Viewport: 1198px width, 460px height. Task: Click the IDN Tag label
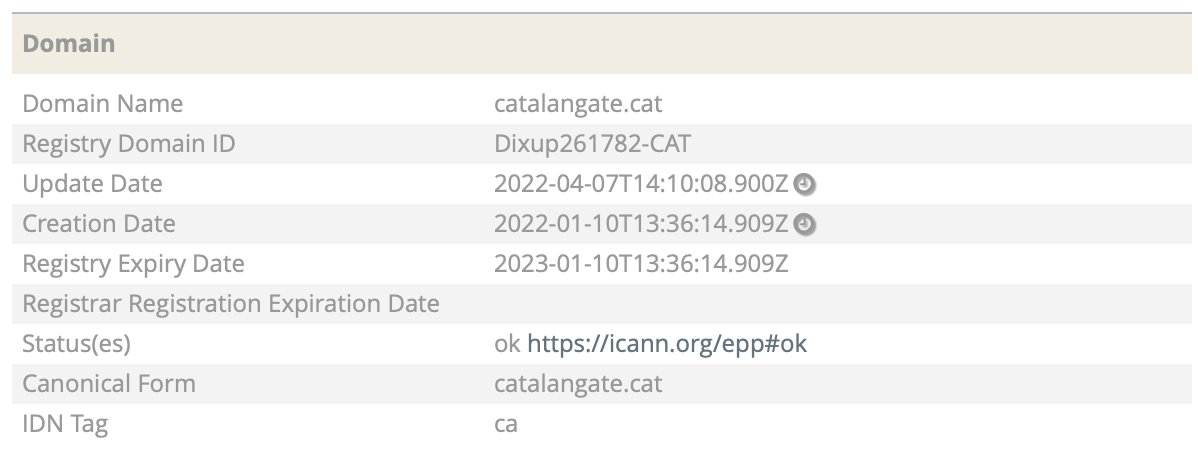[x=65, y=423]
